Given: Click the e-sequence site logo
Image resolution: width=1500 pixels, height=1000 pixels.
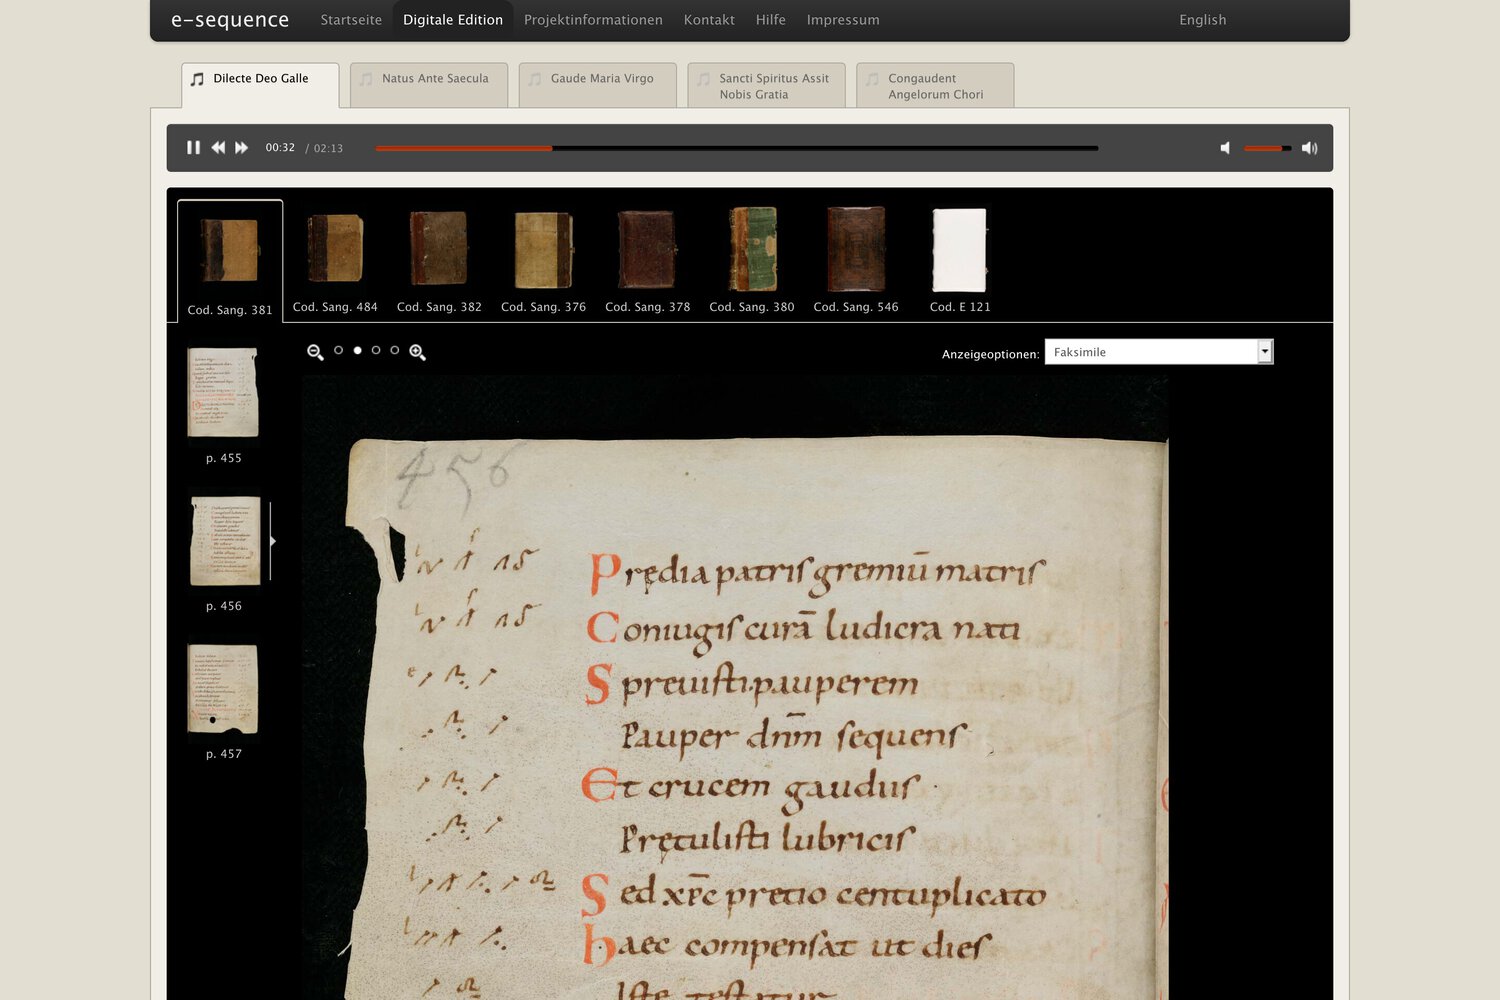Looking at the screenshot, I should (x=230, y=20).
